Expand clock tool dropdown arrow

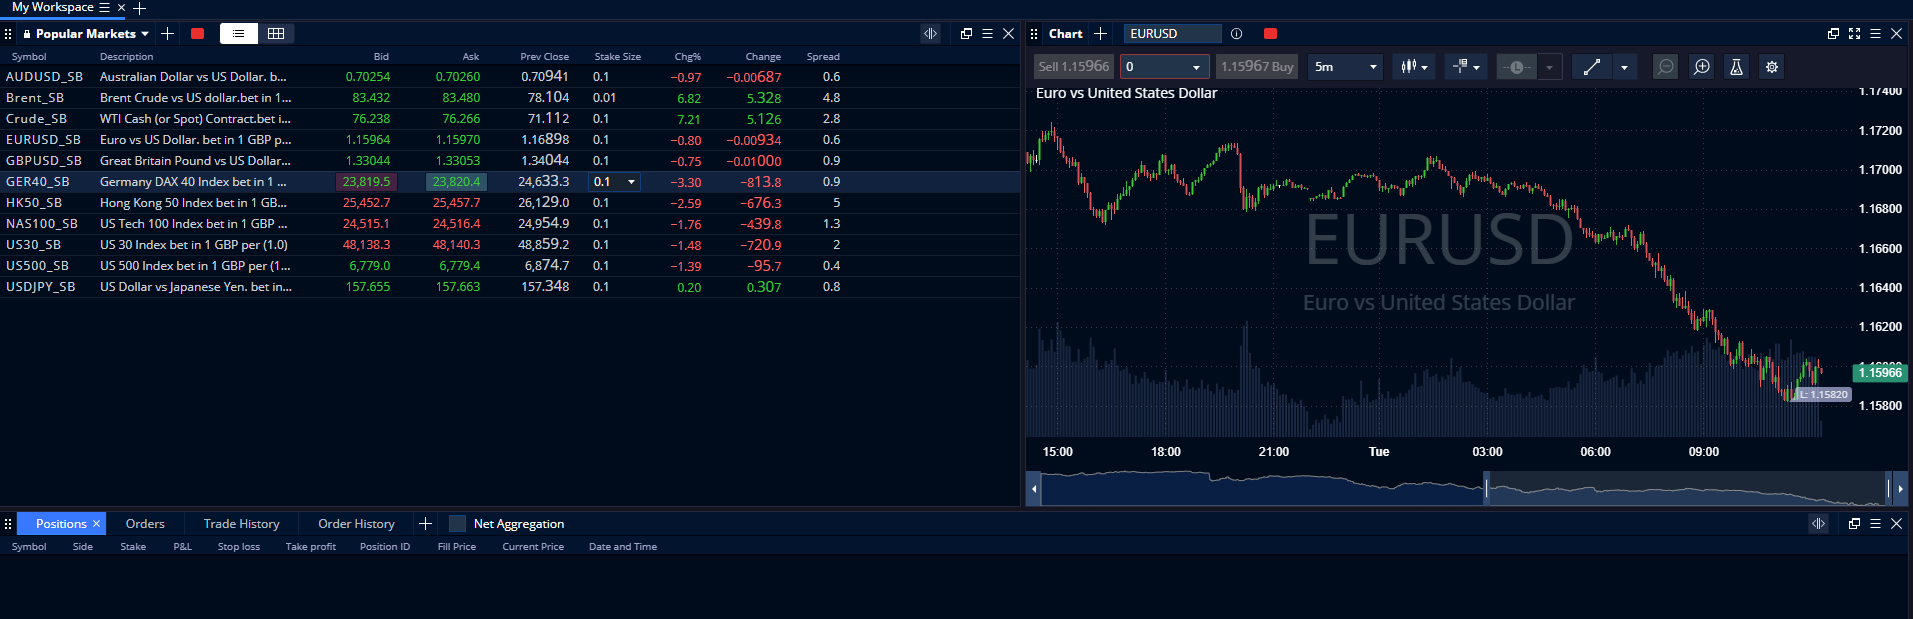tap(1549, 67)
